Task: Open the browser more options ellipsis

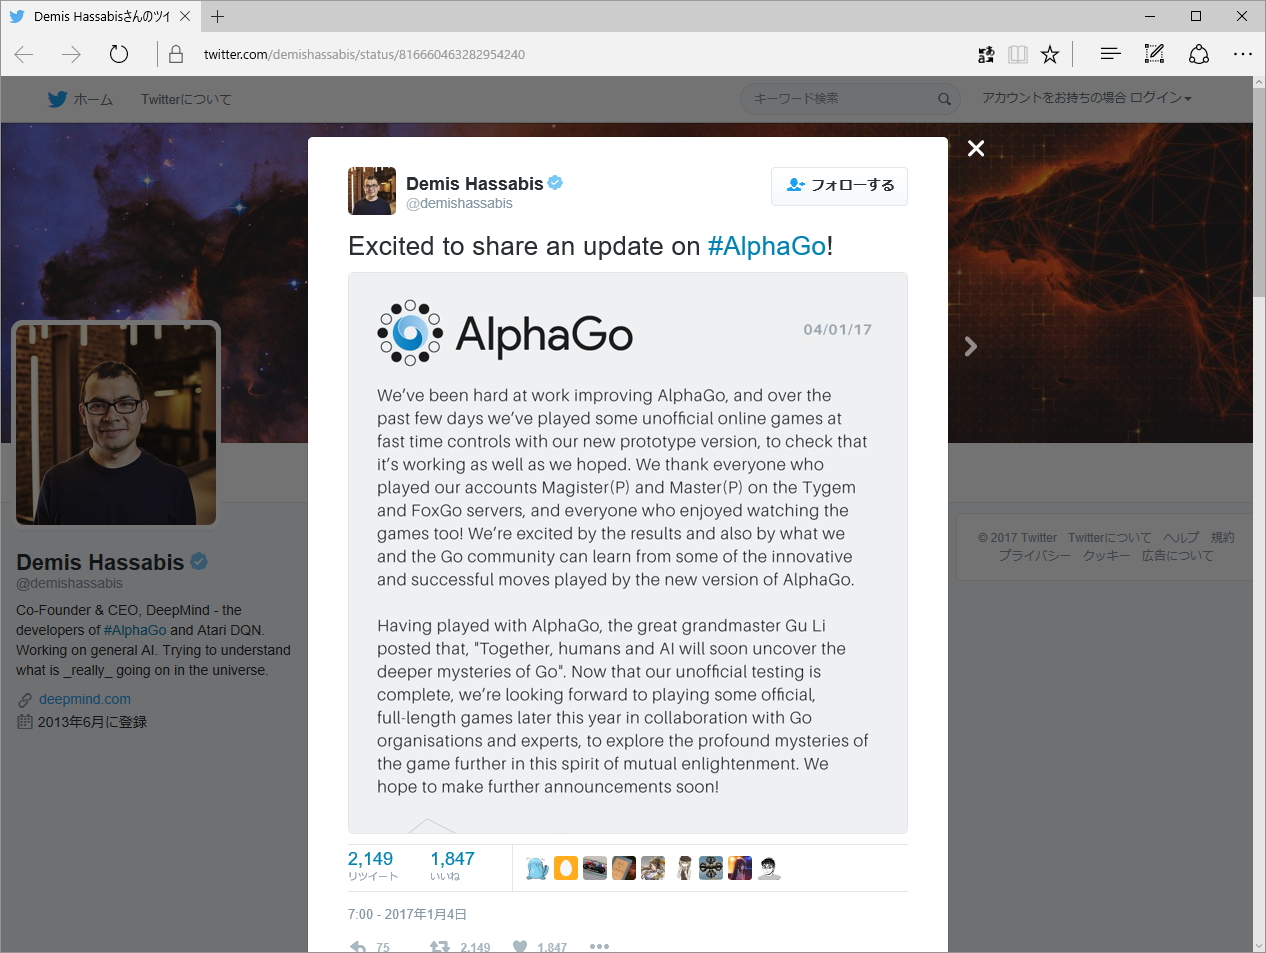Action: pos(1243,54)
